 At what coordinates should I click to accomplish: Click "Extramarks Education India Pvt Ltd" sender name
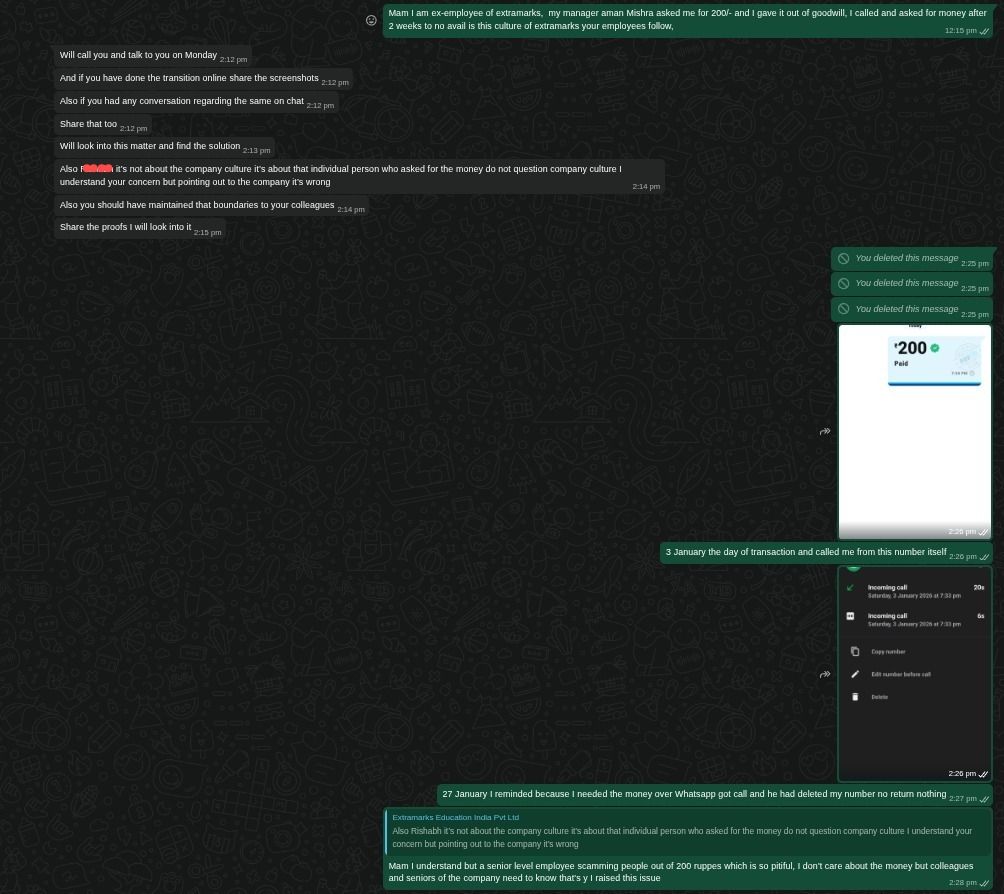[x=455, y=817]
